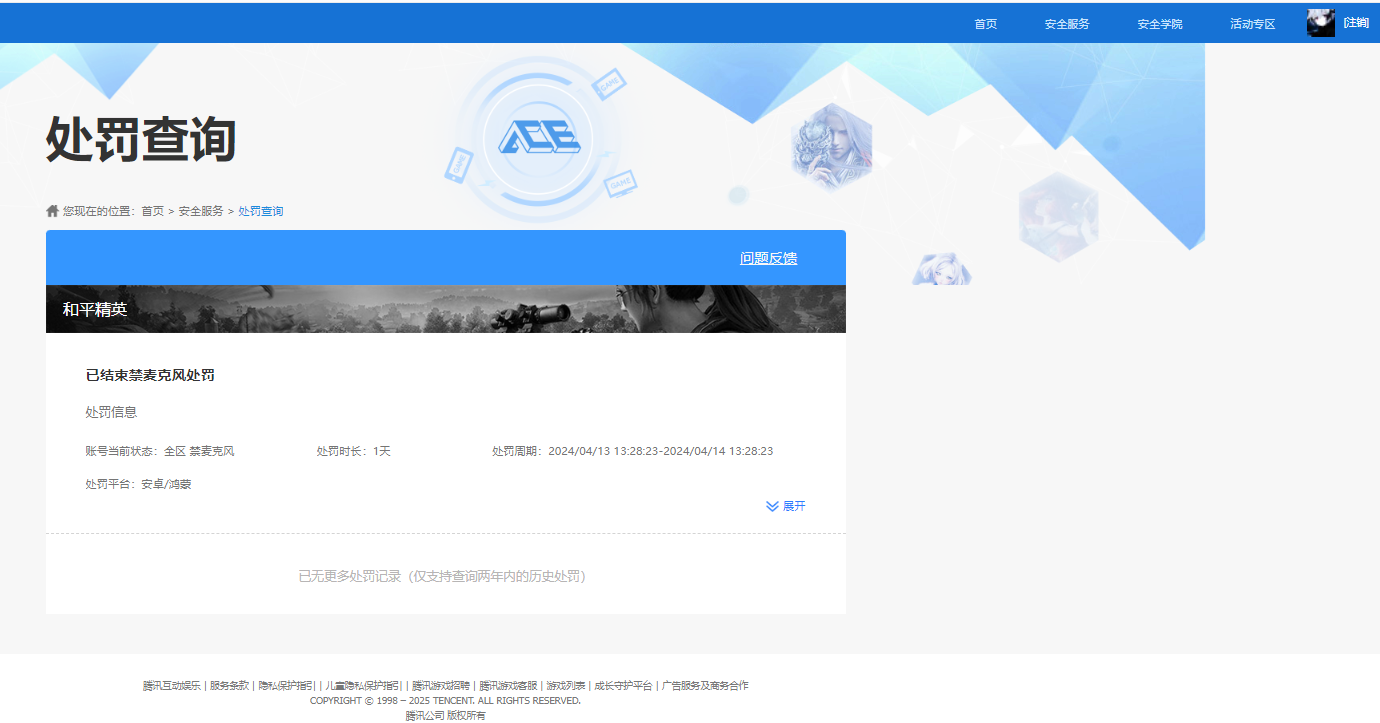Viewport: 1380px width, 723px height.
Task: Log out with the 注销 link
Action: coord(1356,23)
